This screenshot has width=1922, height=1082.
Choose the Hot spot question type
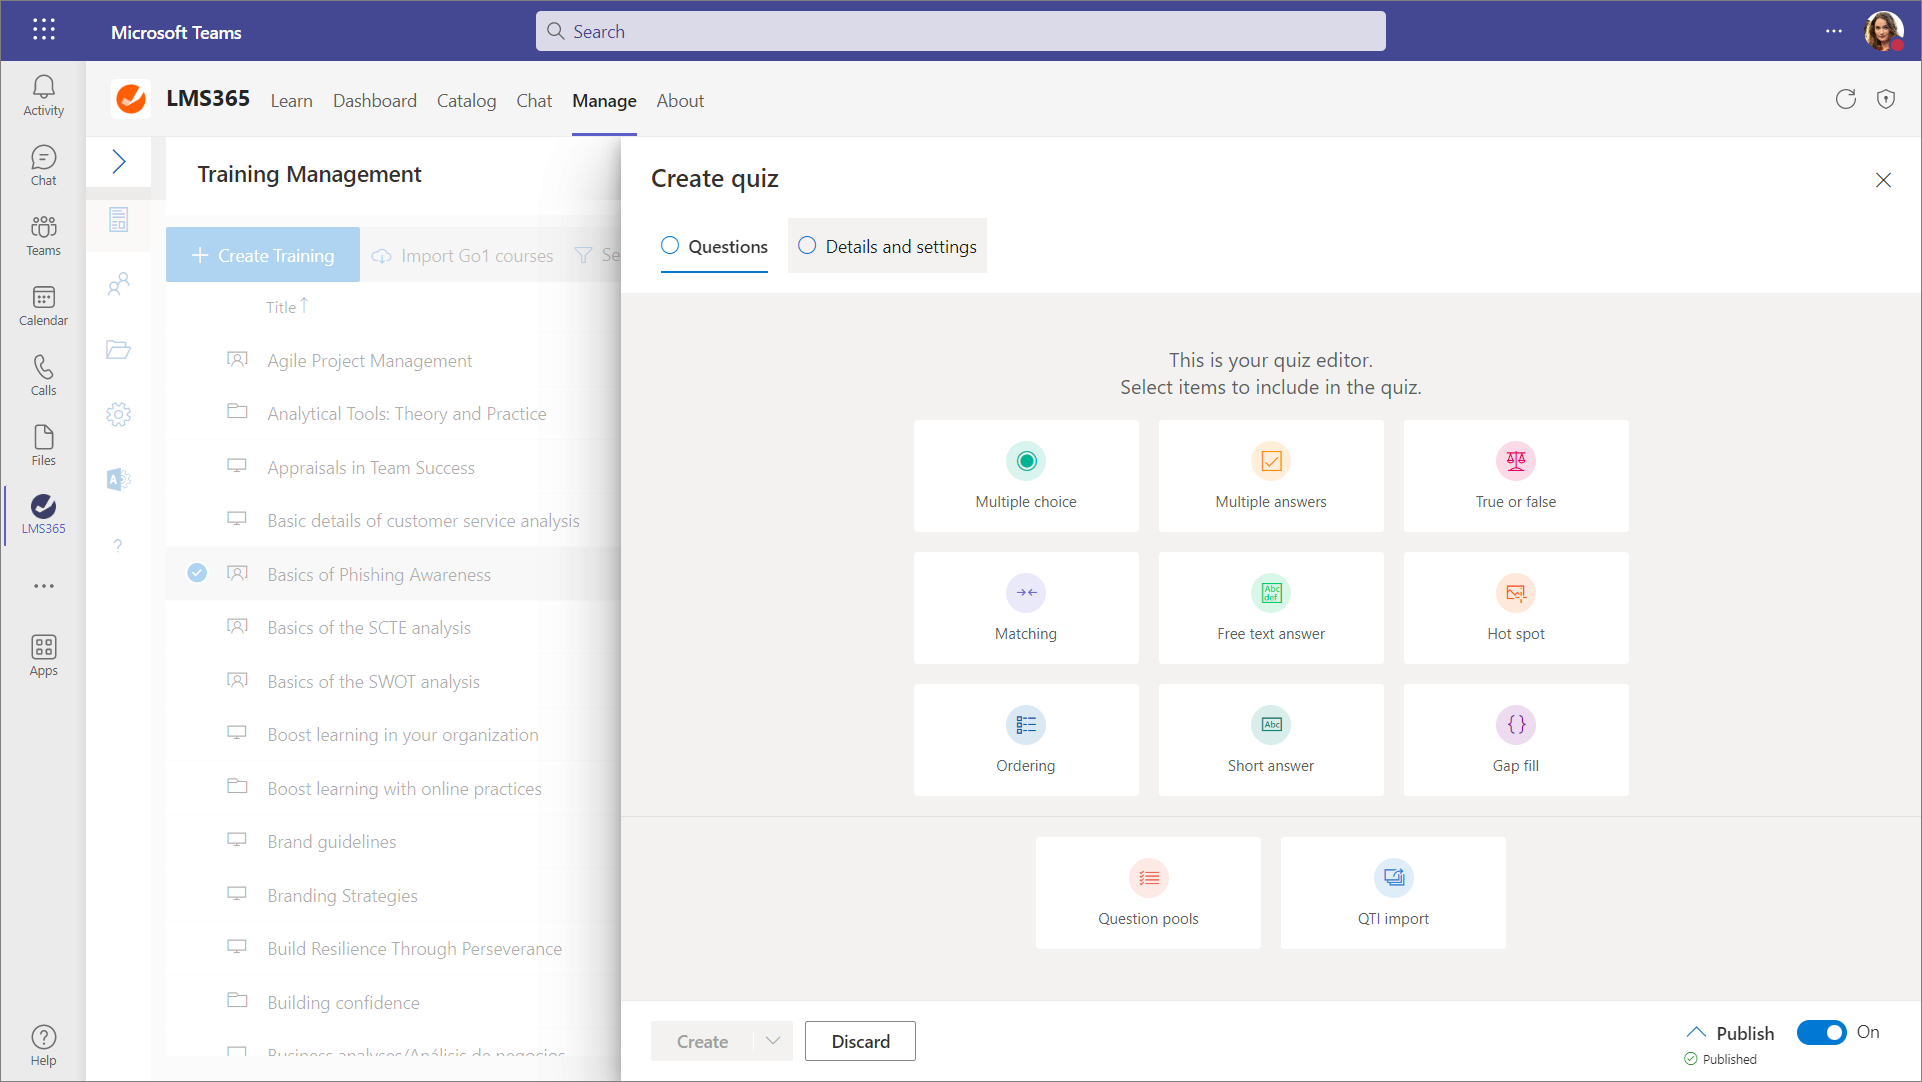click(1515, 608)
